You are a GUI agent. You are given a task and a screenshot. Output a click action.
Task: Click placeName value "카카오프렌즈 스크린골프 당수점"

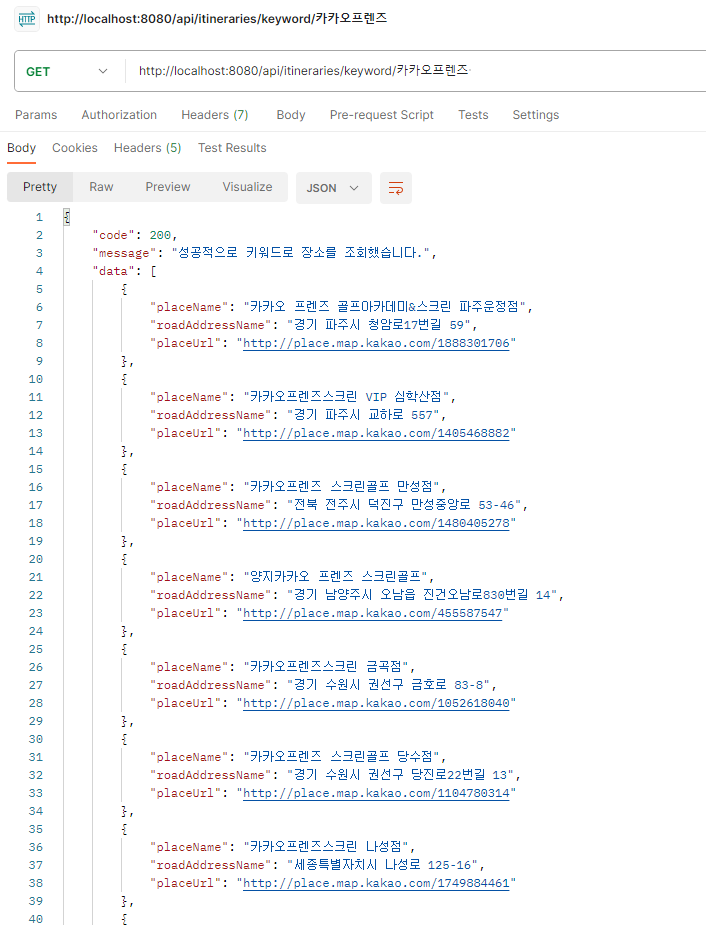point(341,757)
